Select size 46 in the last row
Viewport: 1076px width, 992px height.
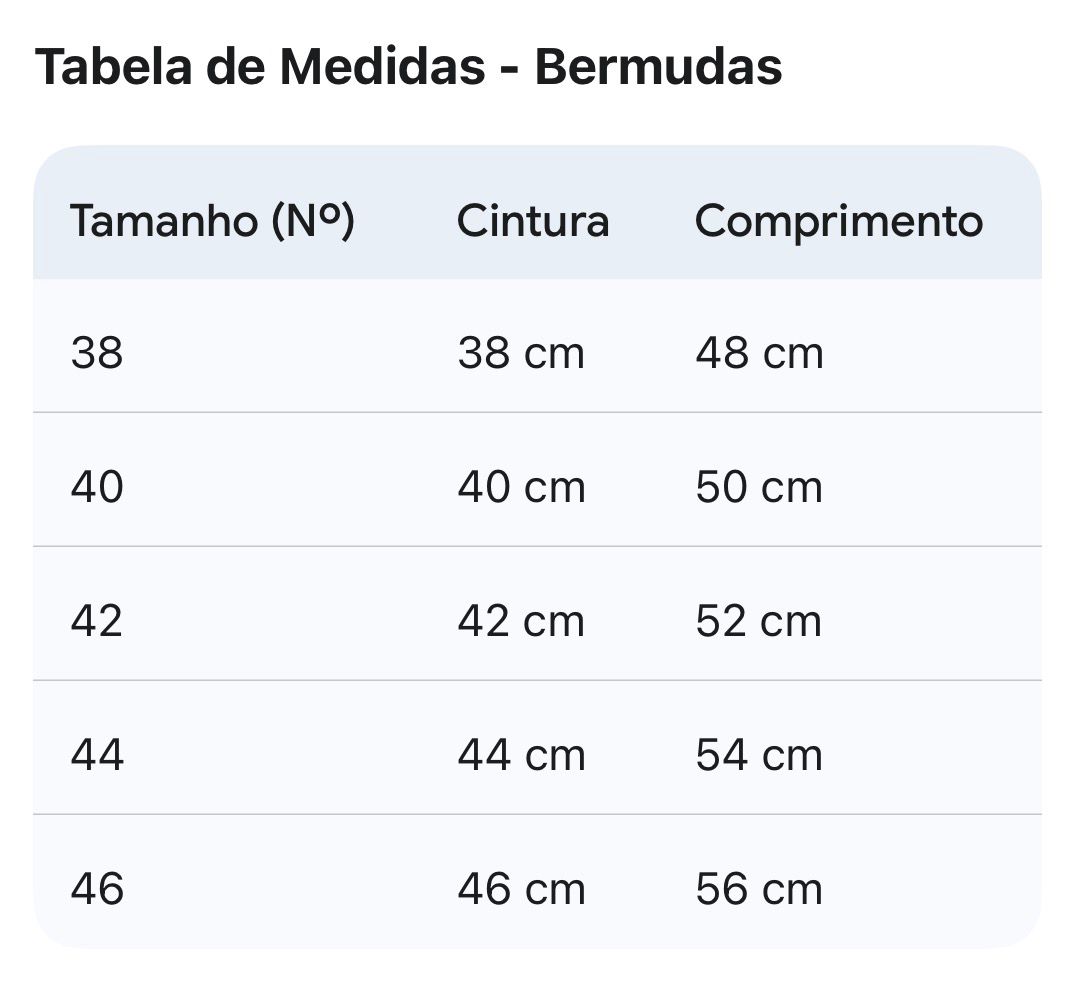click(97, 889)
